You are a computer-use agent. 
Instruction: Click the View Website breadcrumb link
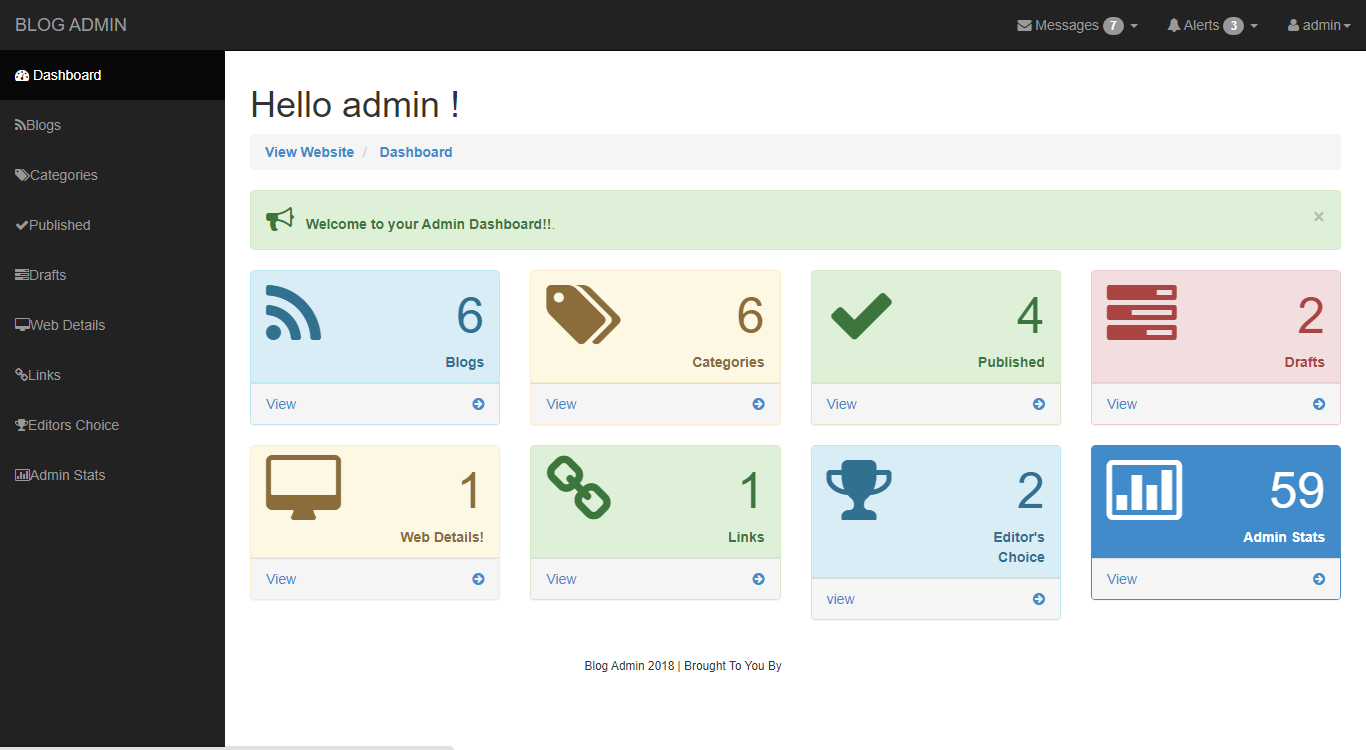click(x=309, y=151)
